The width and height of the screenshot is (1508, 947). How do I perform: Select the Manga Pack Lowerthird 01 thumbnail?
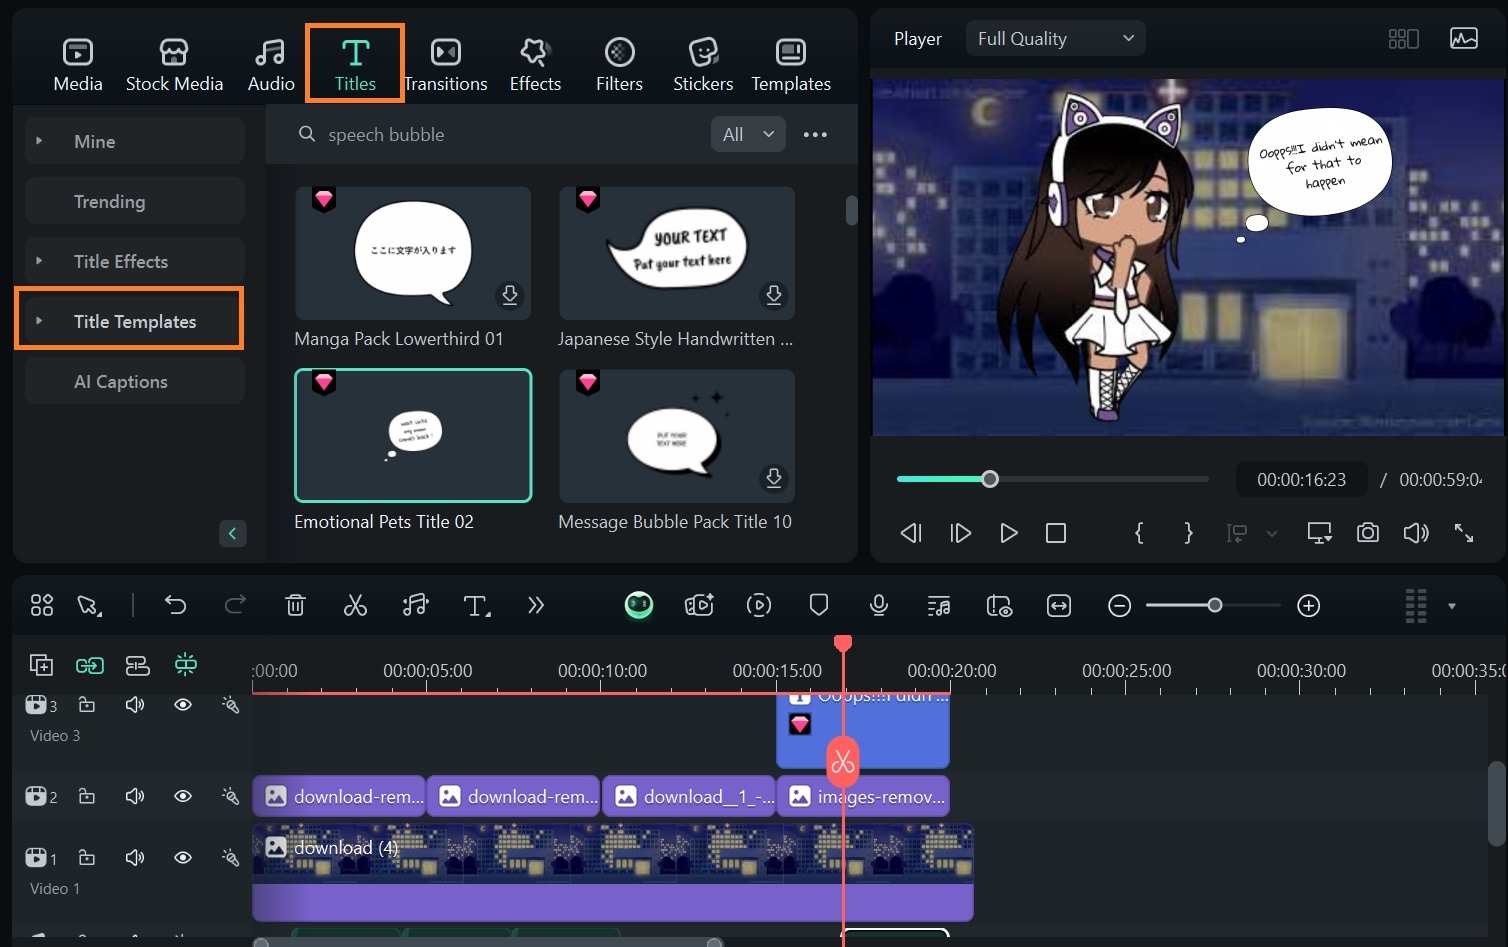pos(413,253)
